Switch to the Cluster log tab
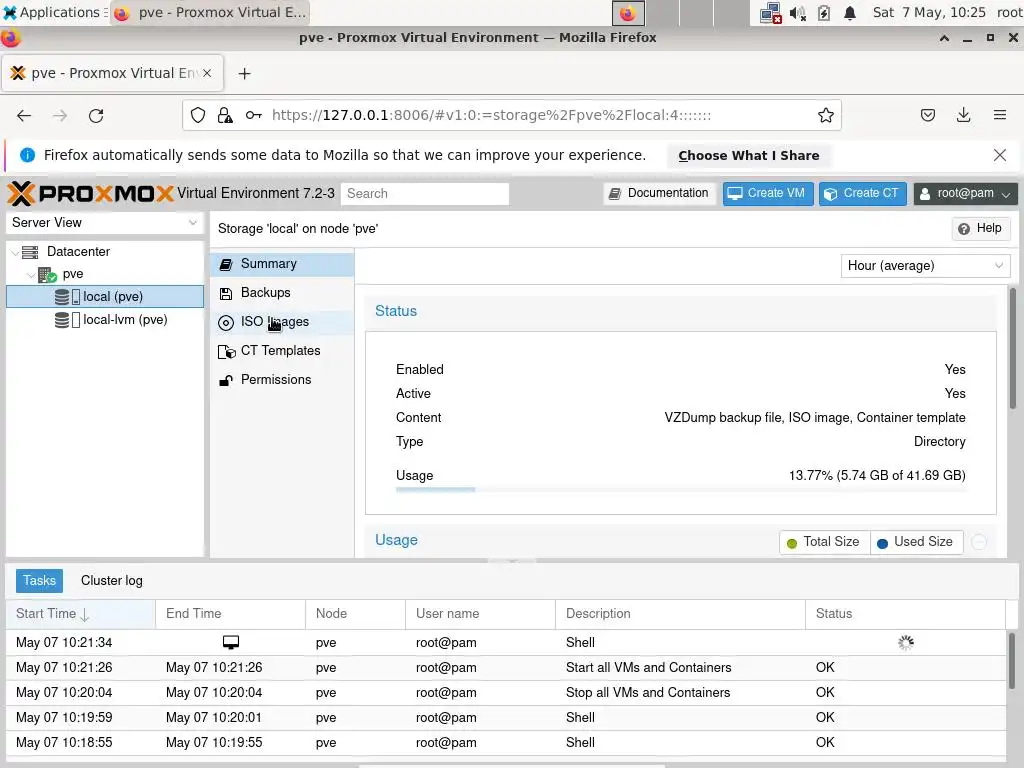Screen dimensions: 1024x768 [112, 581]
